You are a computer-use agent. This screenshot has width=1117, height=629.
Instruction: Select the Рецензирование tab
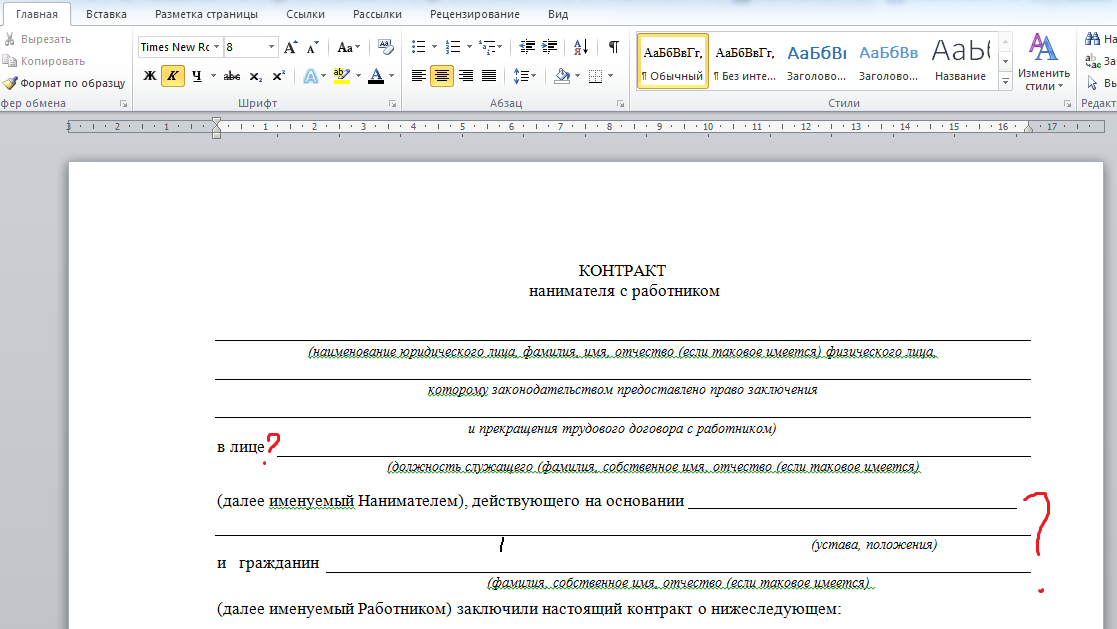(474, 14)
